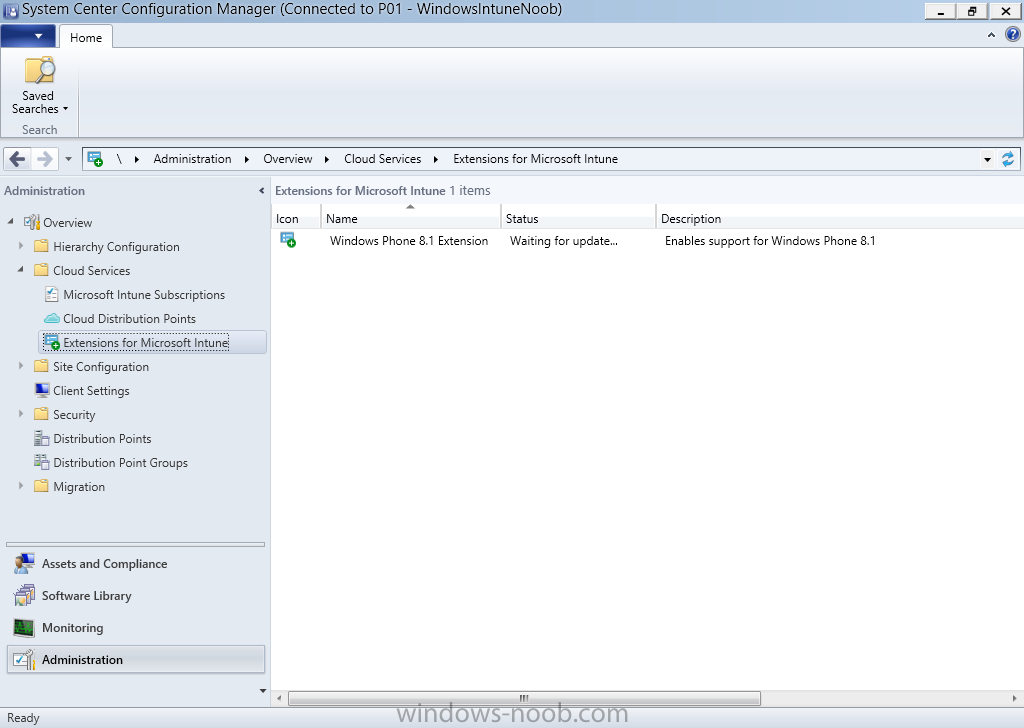Viewport: 1024px width, 728px height.
Task: Sort list by Description column header
Action: pyautogui.click(x=840, y=219)
